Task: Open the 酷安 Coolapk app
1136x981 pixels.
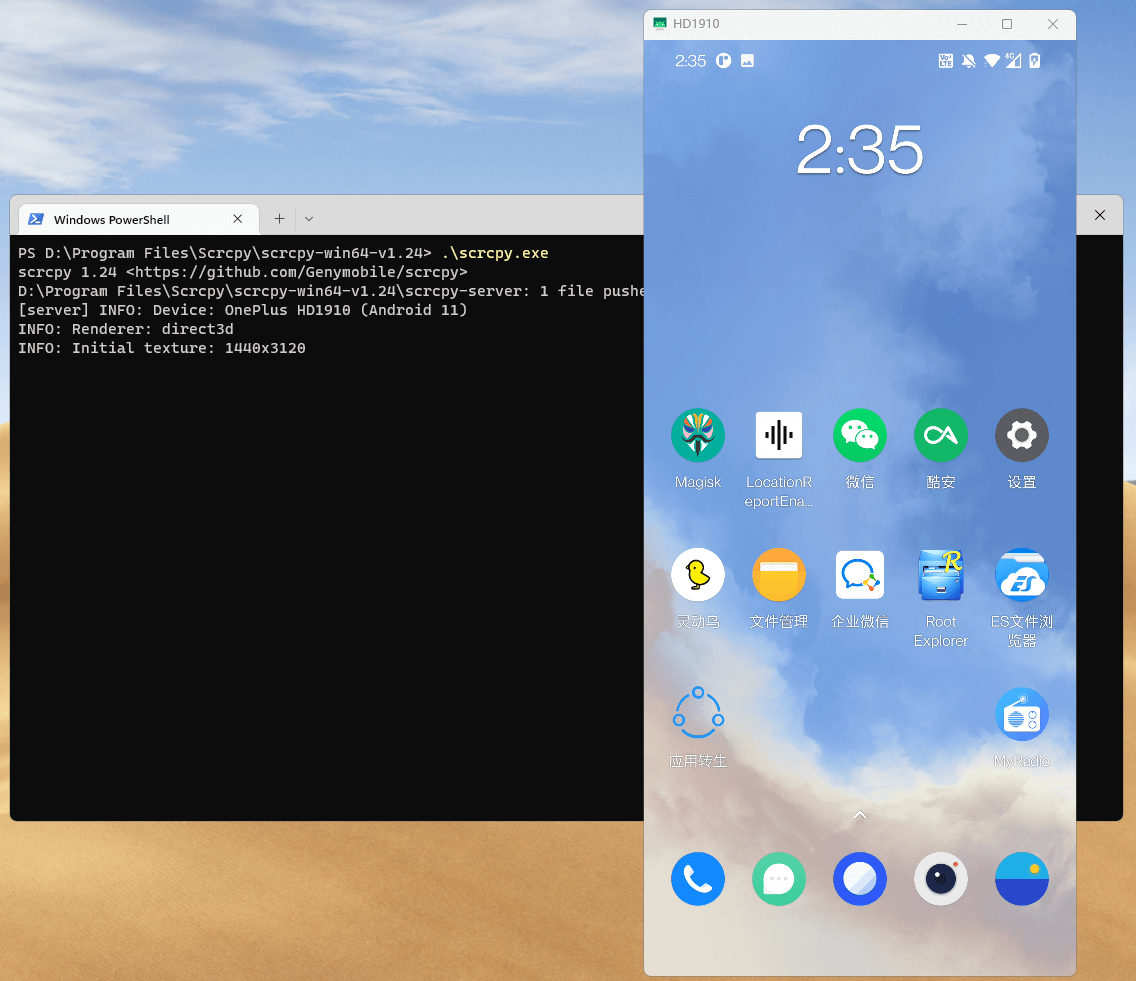Action: click(940, 436)
